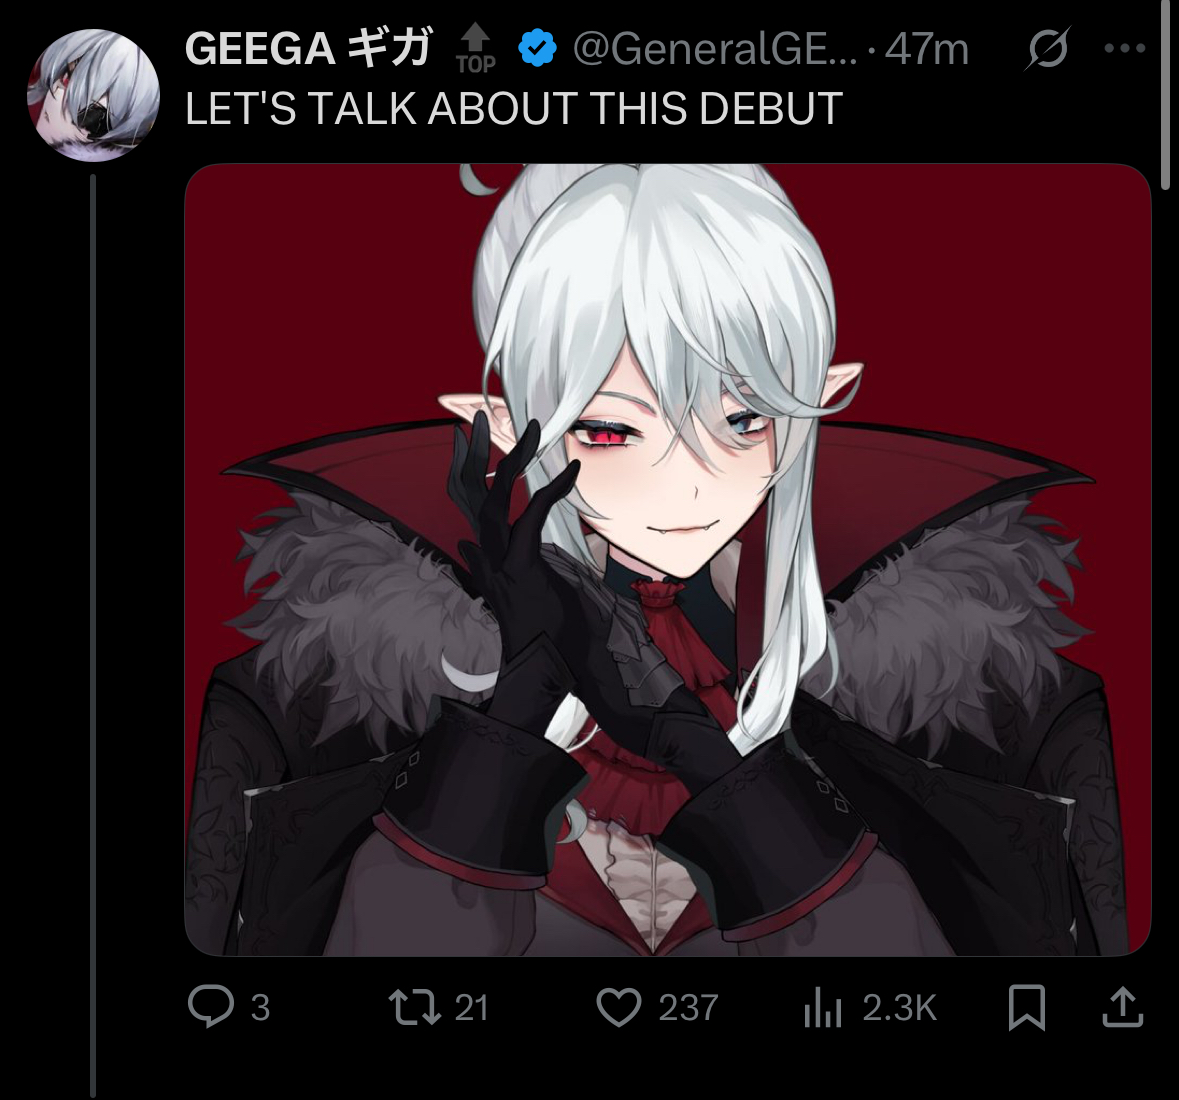The width and height of the screenshot is (1179, 1100).
Task: Open view analytics bar chart icon
Action: pos(822,1008)
